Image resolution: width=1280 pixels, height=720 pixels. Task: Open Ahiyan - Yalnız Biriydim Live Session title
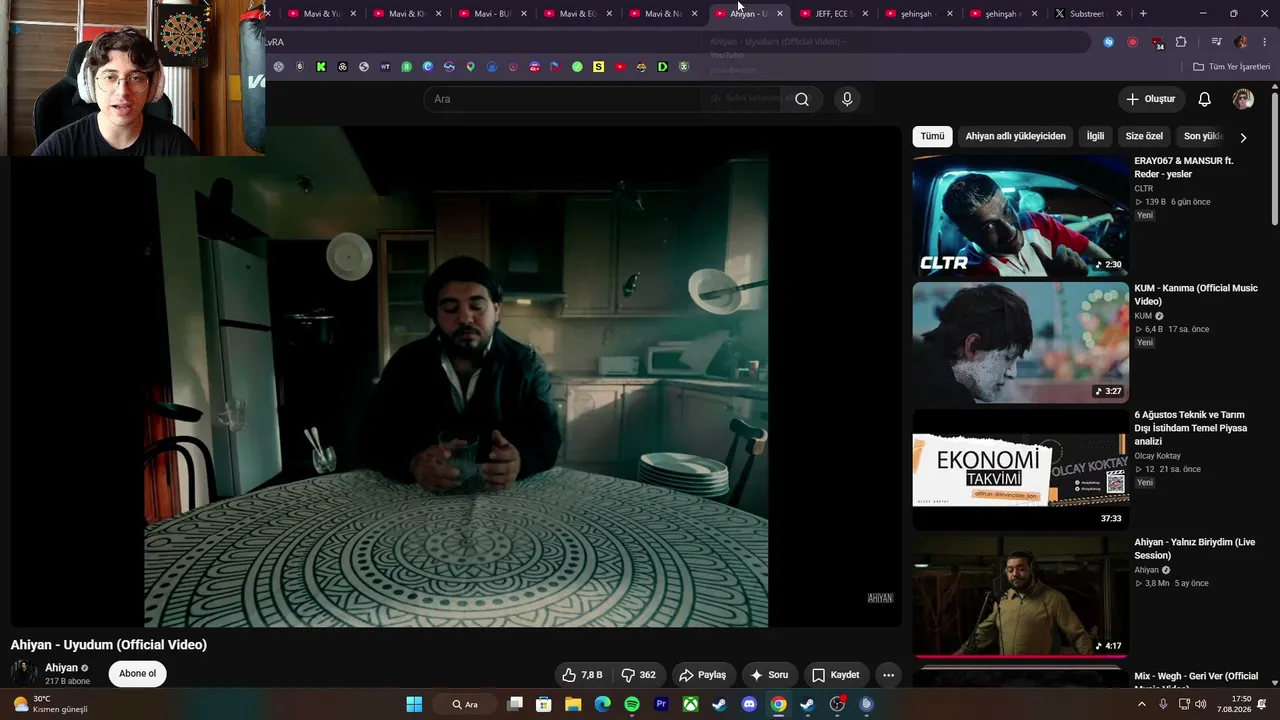(1194, 549)
